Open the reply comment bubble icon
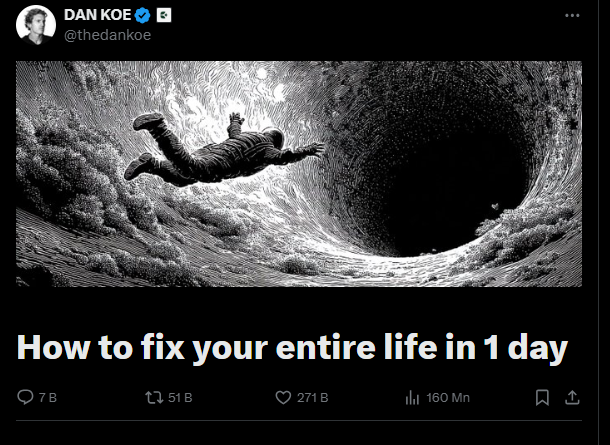This screenshot has height=445, width=610. click(x=25, y=397)
